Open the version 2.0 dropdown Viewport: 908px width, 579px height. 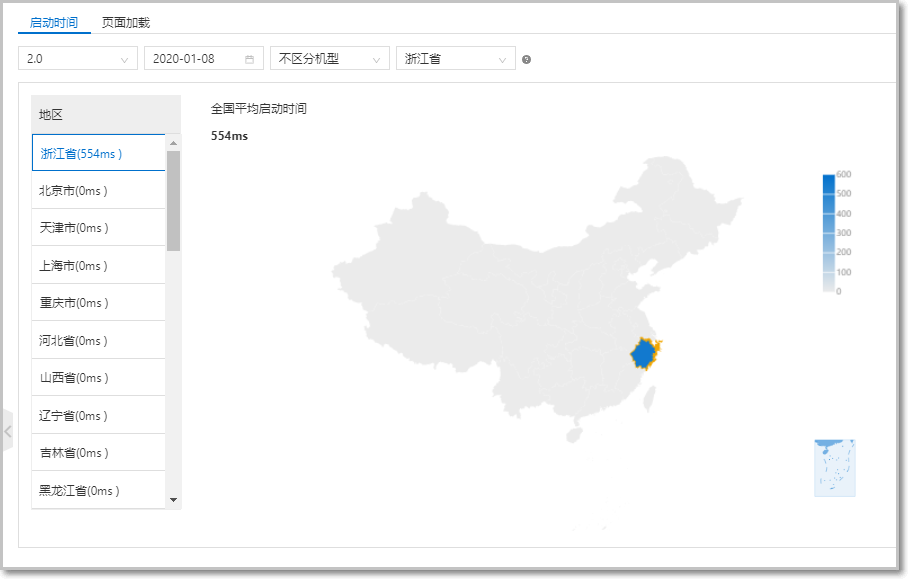click(x=78, y=58)
